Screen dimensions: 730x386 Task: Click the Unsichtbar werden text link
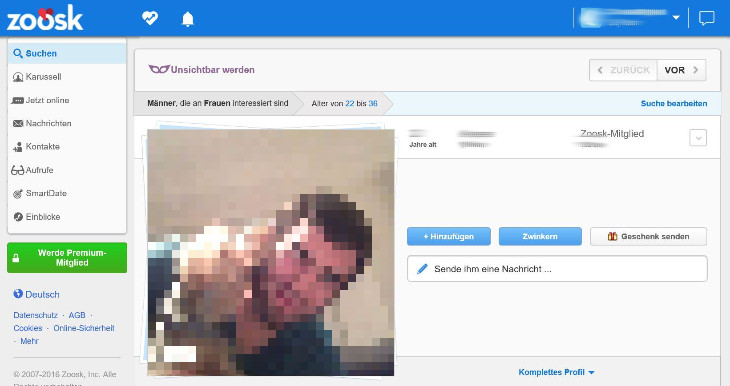point(213,70)
